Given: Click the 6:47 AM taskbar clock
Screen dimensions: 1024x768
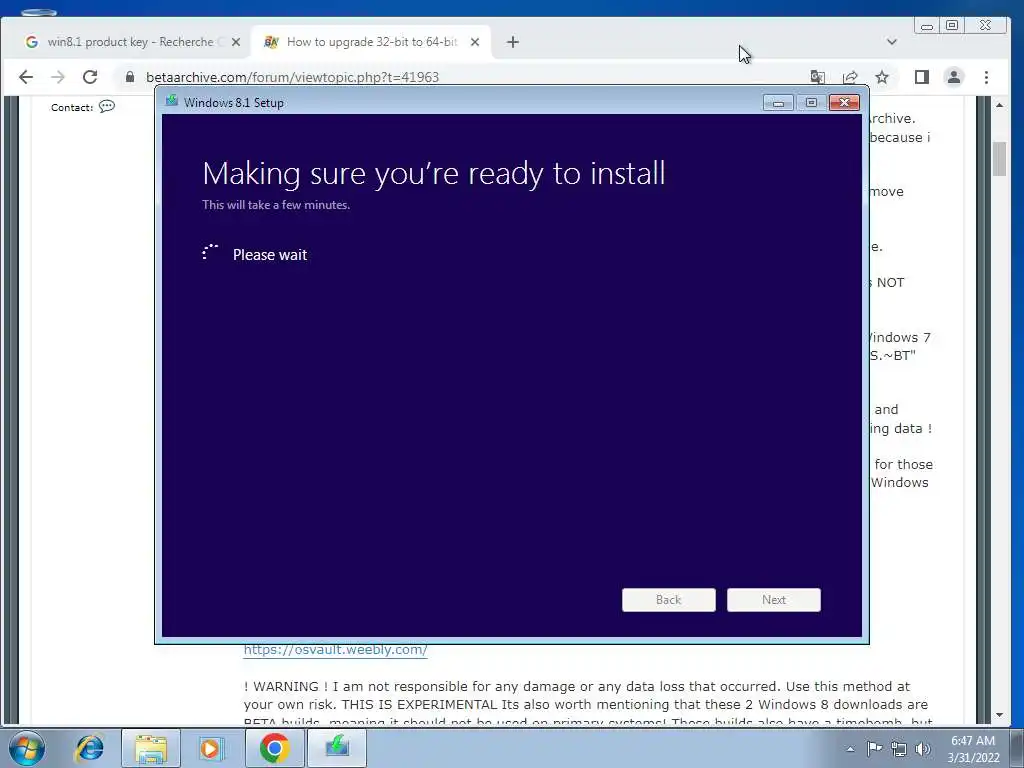Looking at the screenshot, I should tap(973, 749).
